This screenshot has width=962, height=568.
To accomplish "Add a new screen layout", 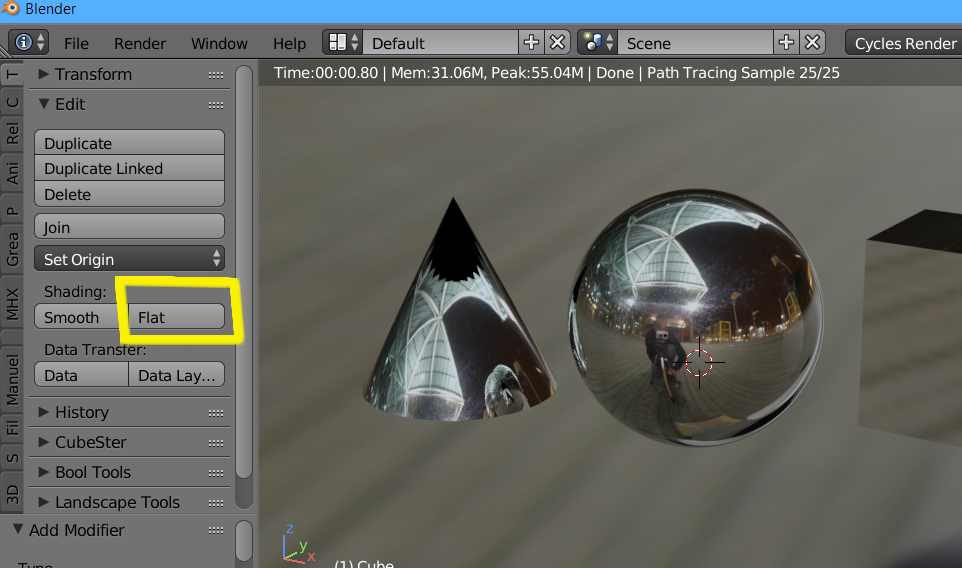I will point(531,42).
